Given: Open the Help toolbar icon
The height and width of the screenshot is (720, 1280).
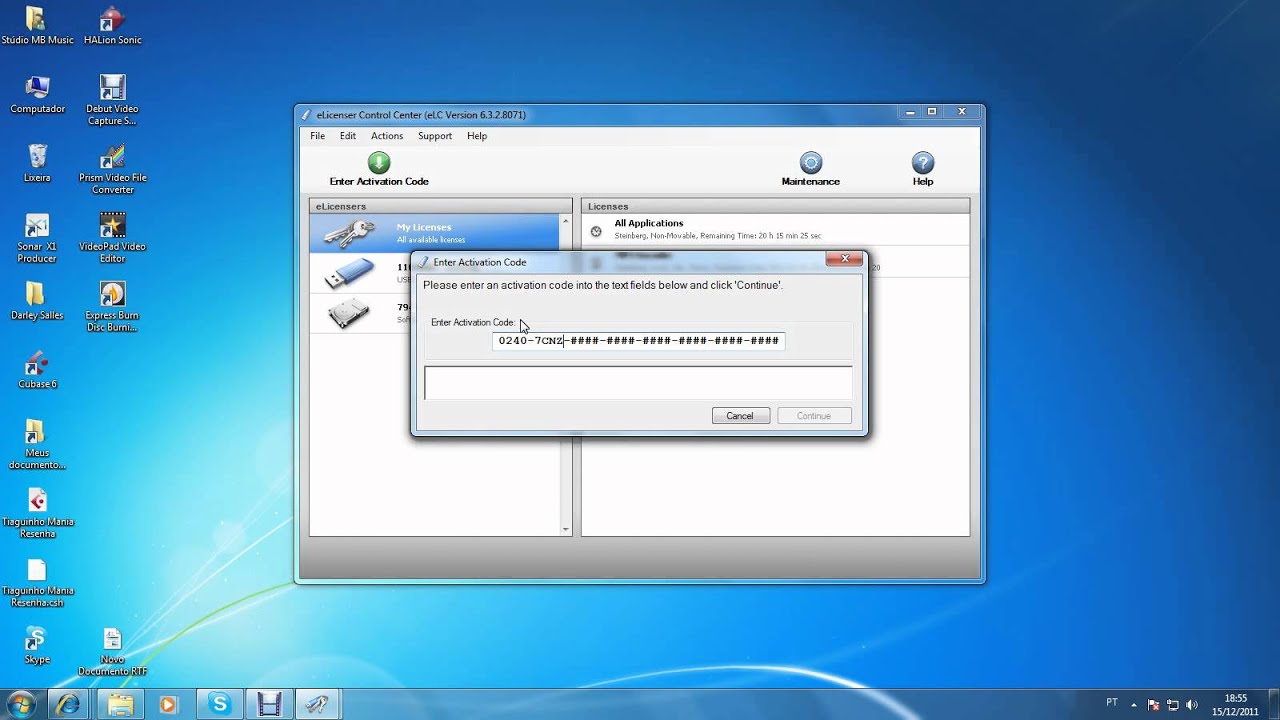Looking at the screenshot, I should pos(923,169).
